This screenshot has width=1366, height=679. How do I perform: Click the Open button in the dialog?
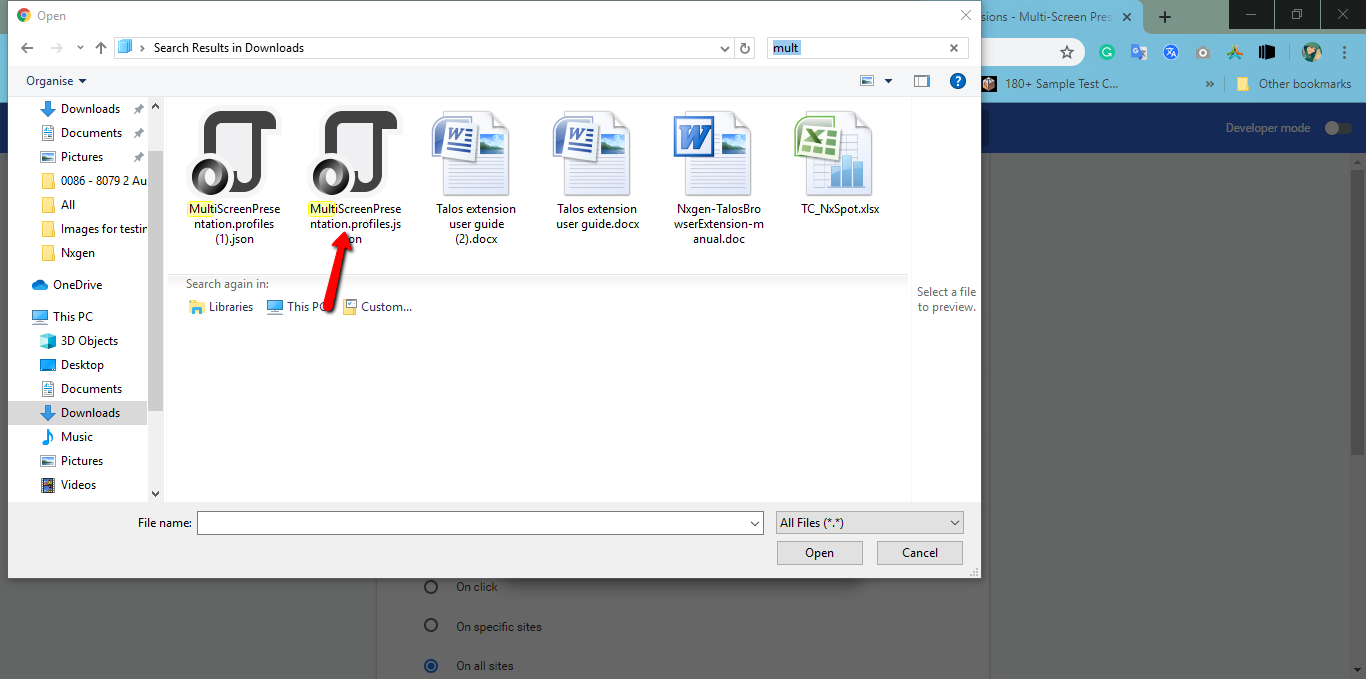819,553
